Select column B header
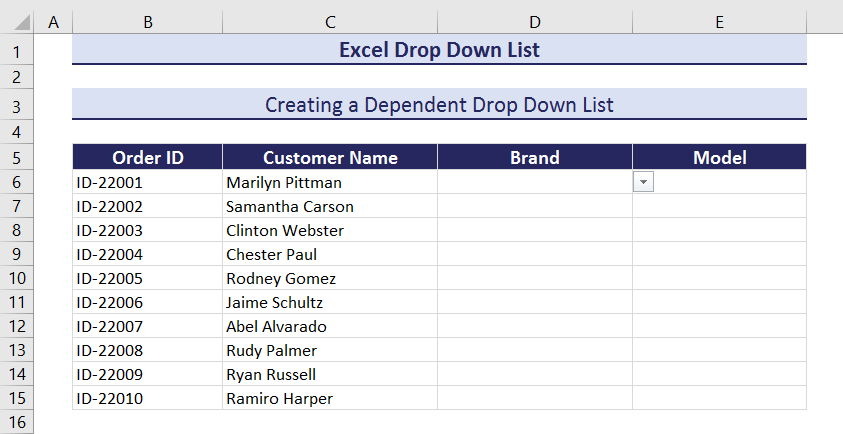 click(147, 22)
